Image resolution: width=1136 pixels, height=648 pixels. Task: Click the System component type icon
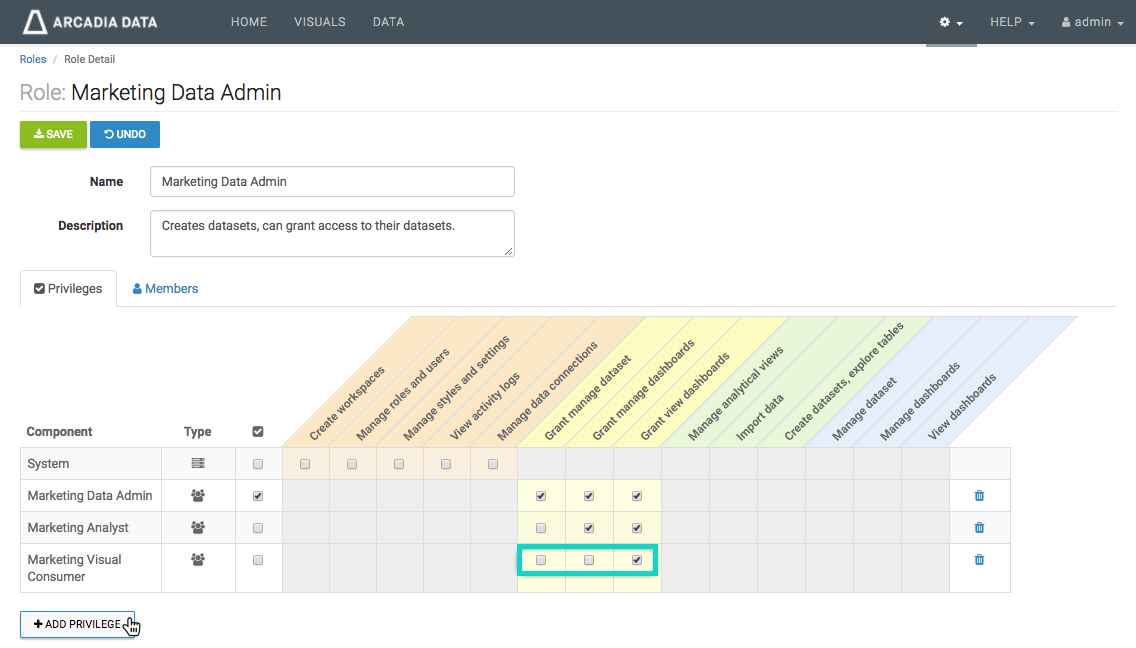pyautogui.click(x=198, y=464)
